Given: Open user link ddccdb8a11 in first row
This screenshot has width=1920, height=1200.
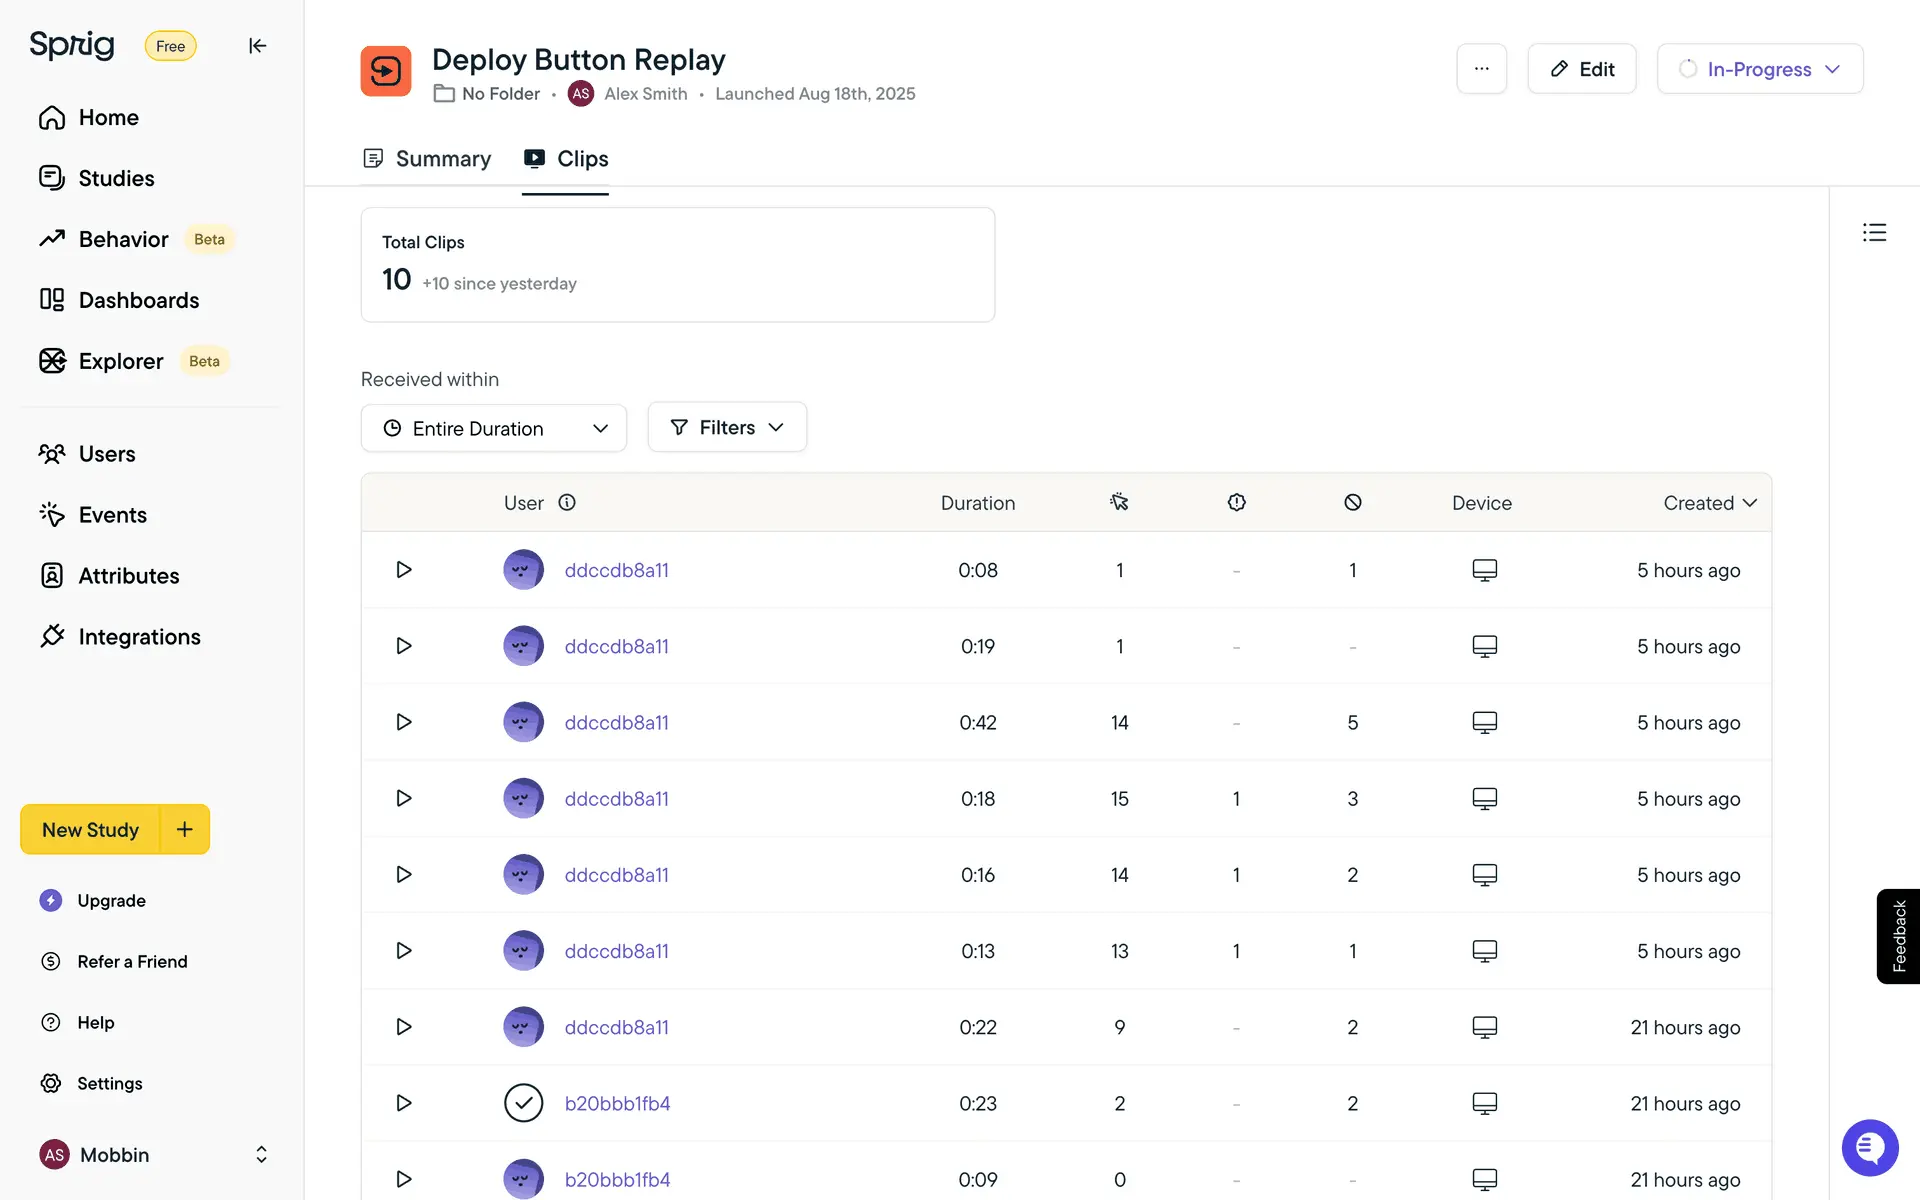Looking at the screenshot, I should [616, 570].
